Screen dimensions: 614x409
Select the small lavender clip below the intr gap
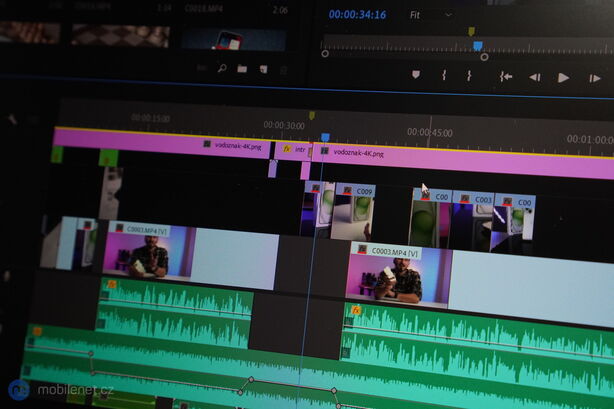[x=273, y=169]
